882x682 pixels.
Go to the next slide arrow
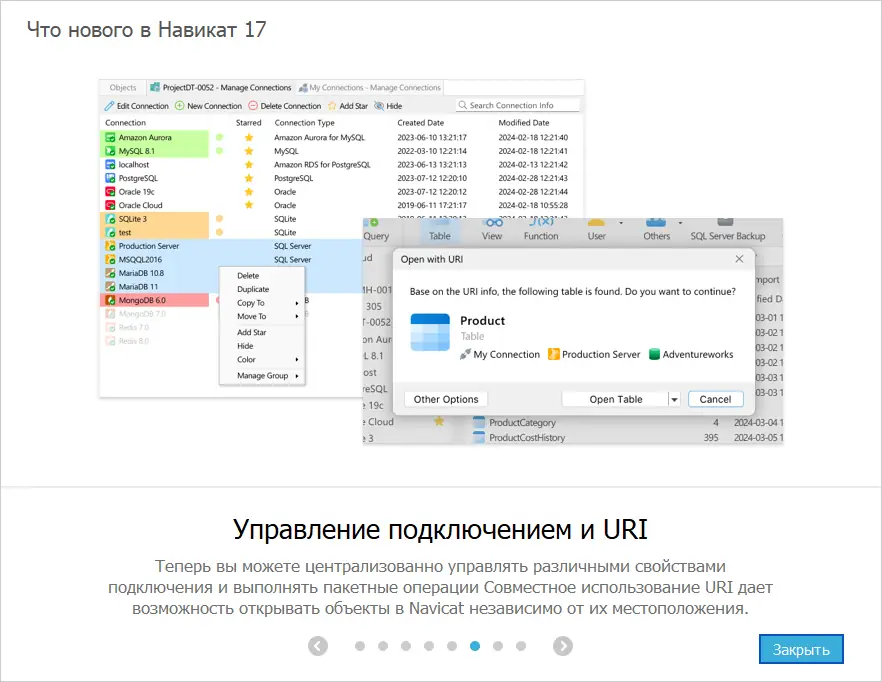(562, 645)
